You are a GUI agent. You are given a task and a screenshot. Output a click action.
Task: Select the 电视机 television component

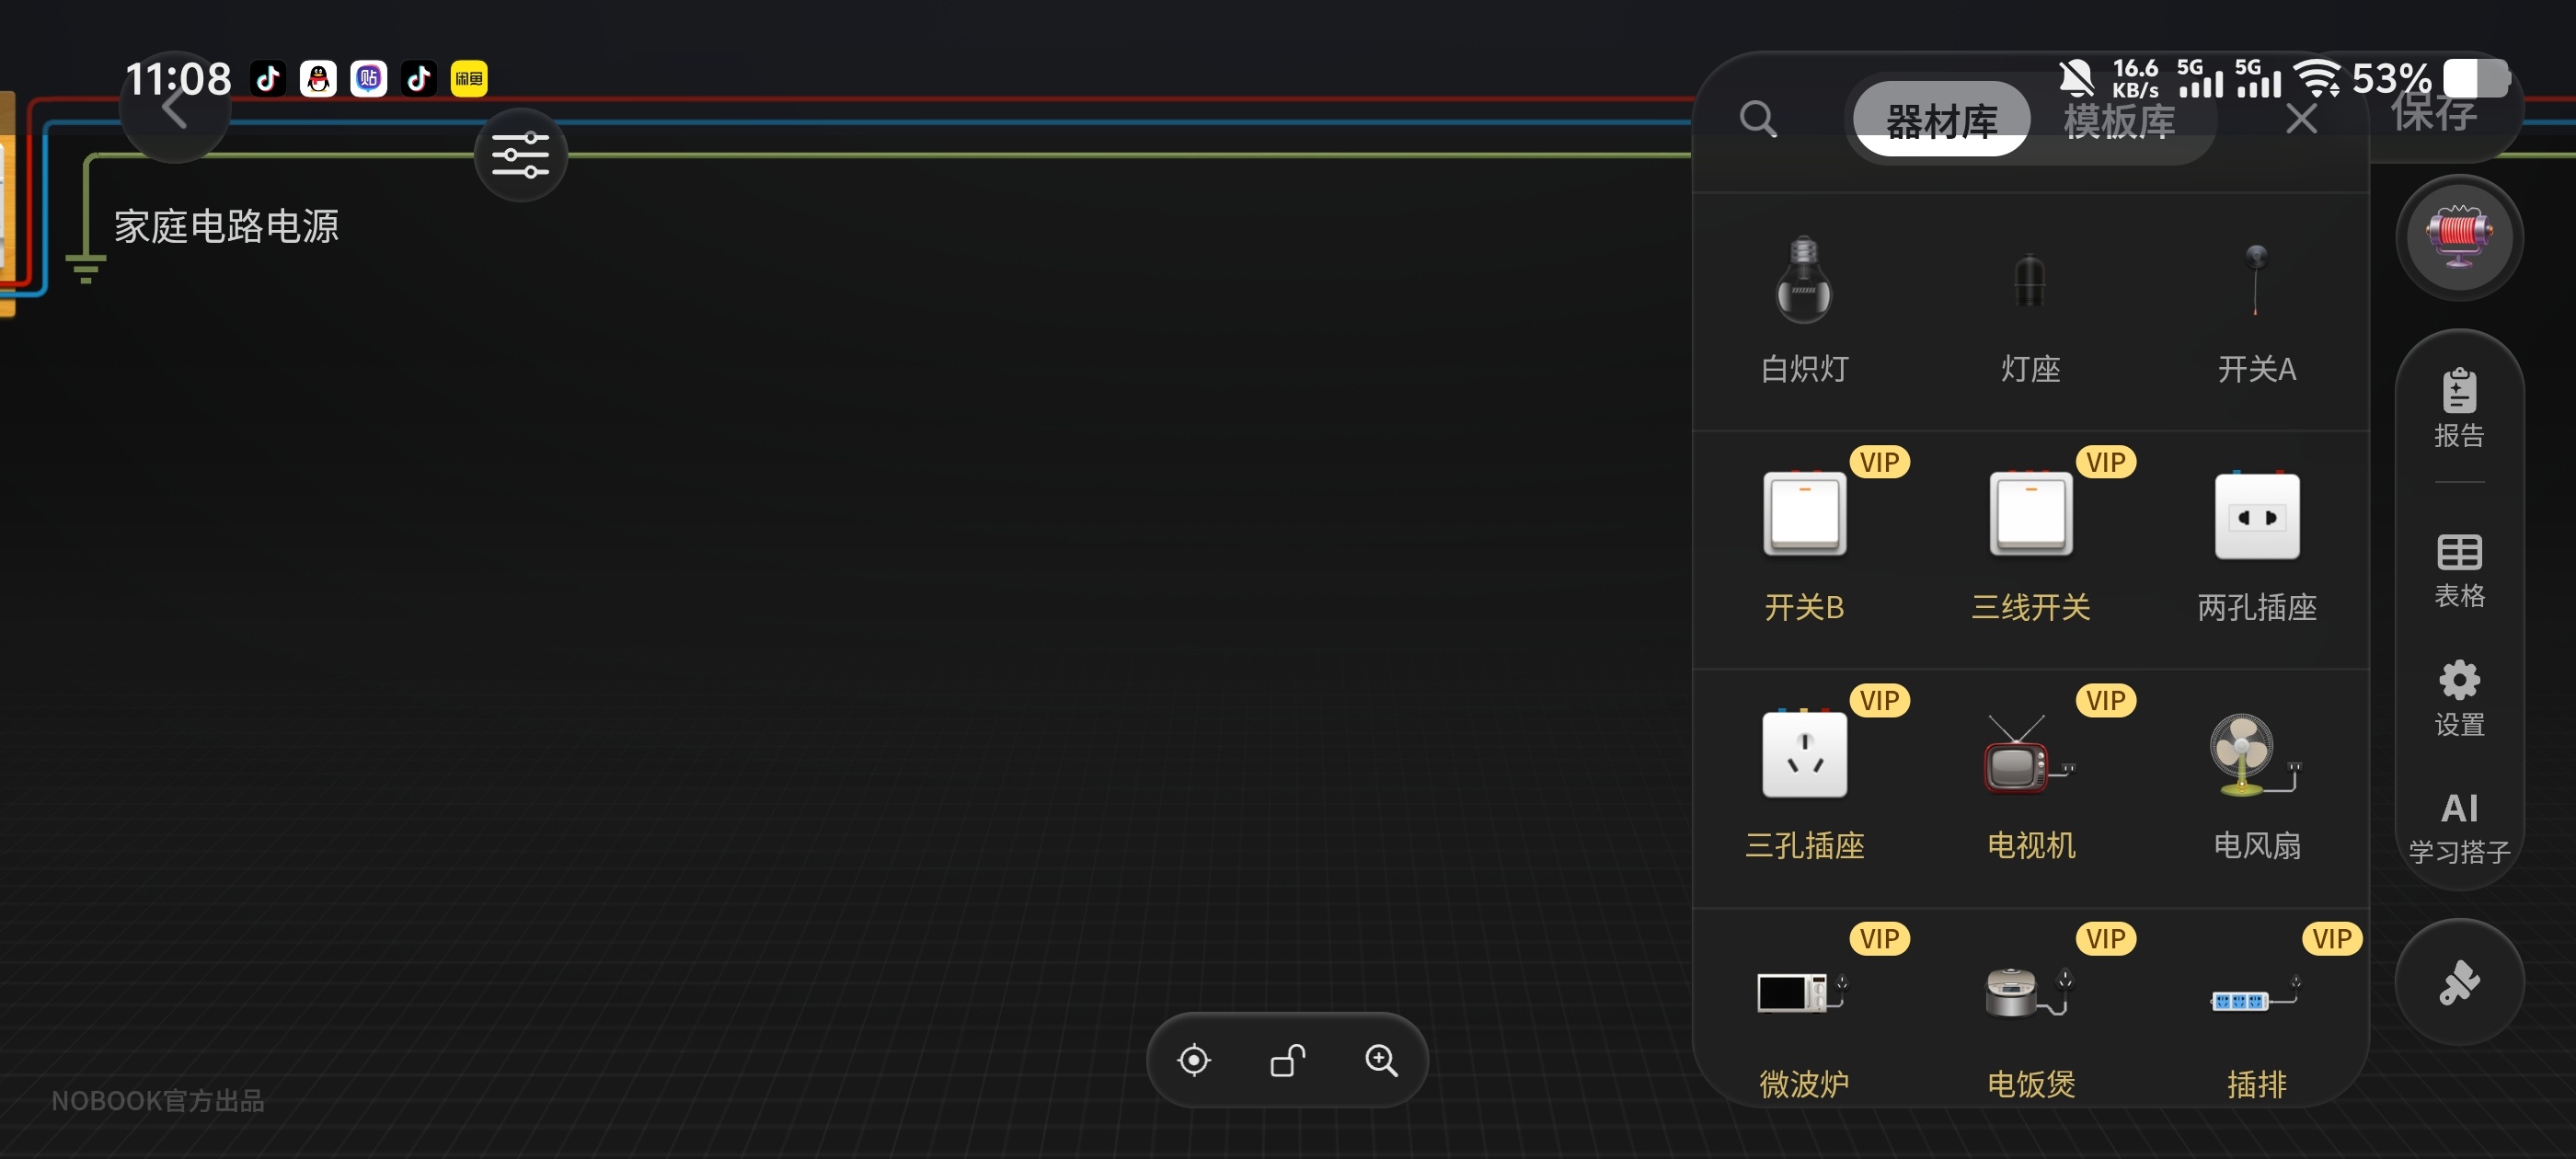(x=2030, y=785)
